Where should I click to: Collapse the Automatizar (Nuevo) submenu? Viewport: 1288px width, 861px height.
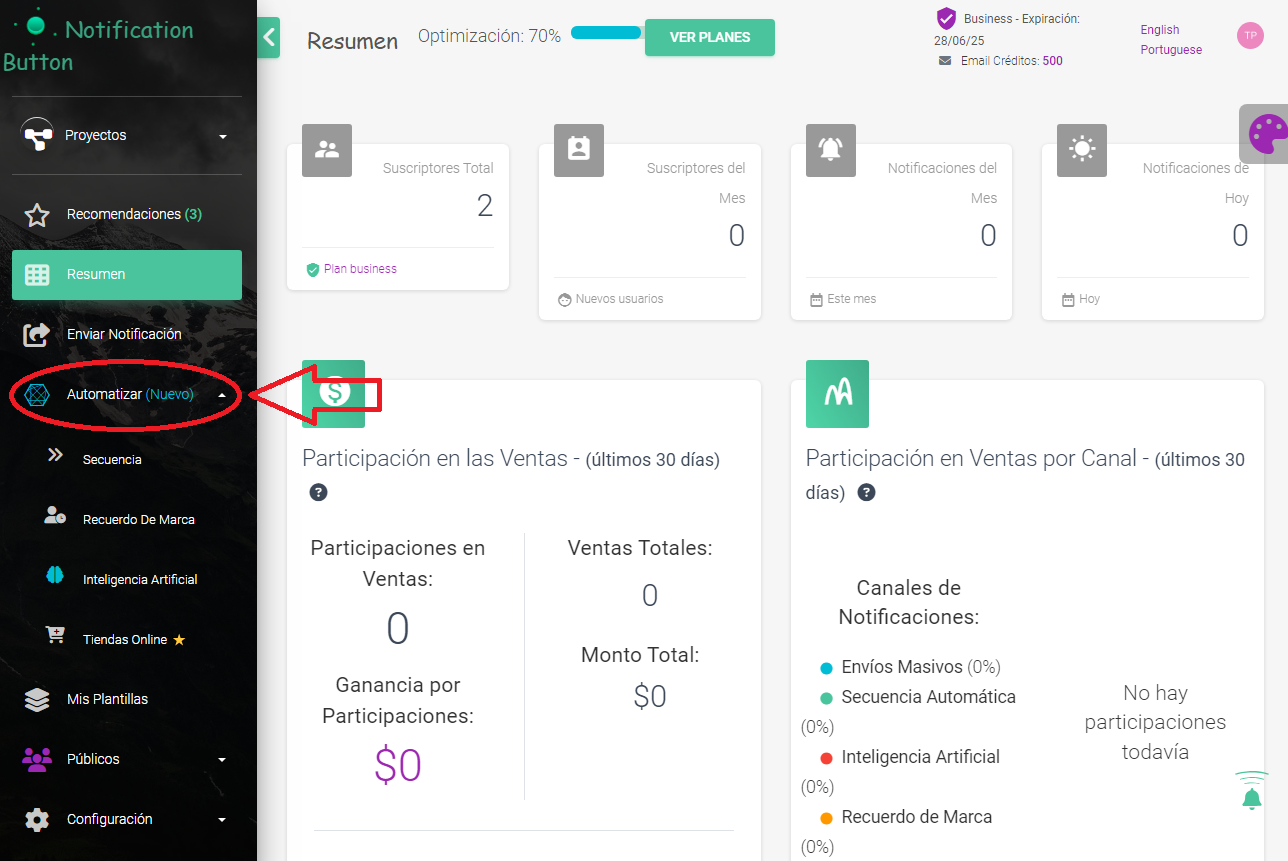tap(222, 394)
